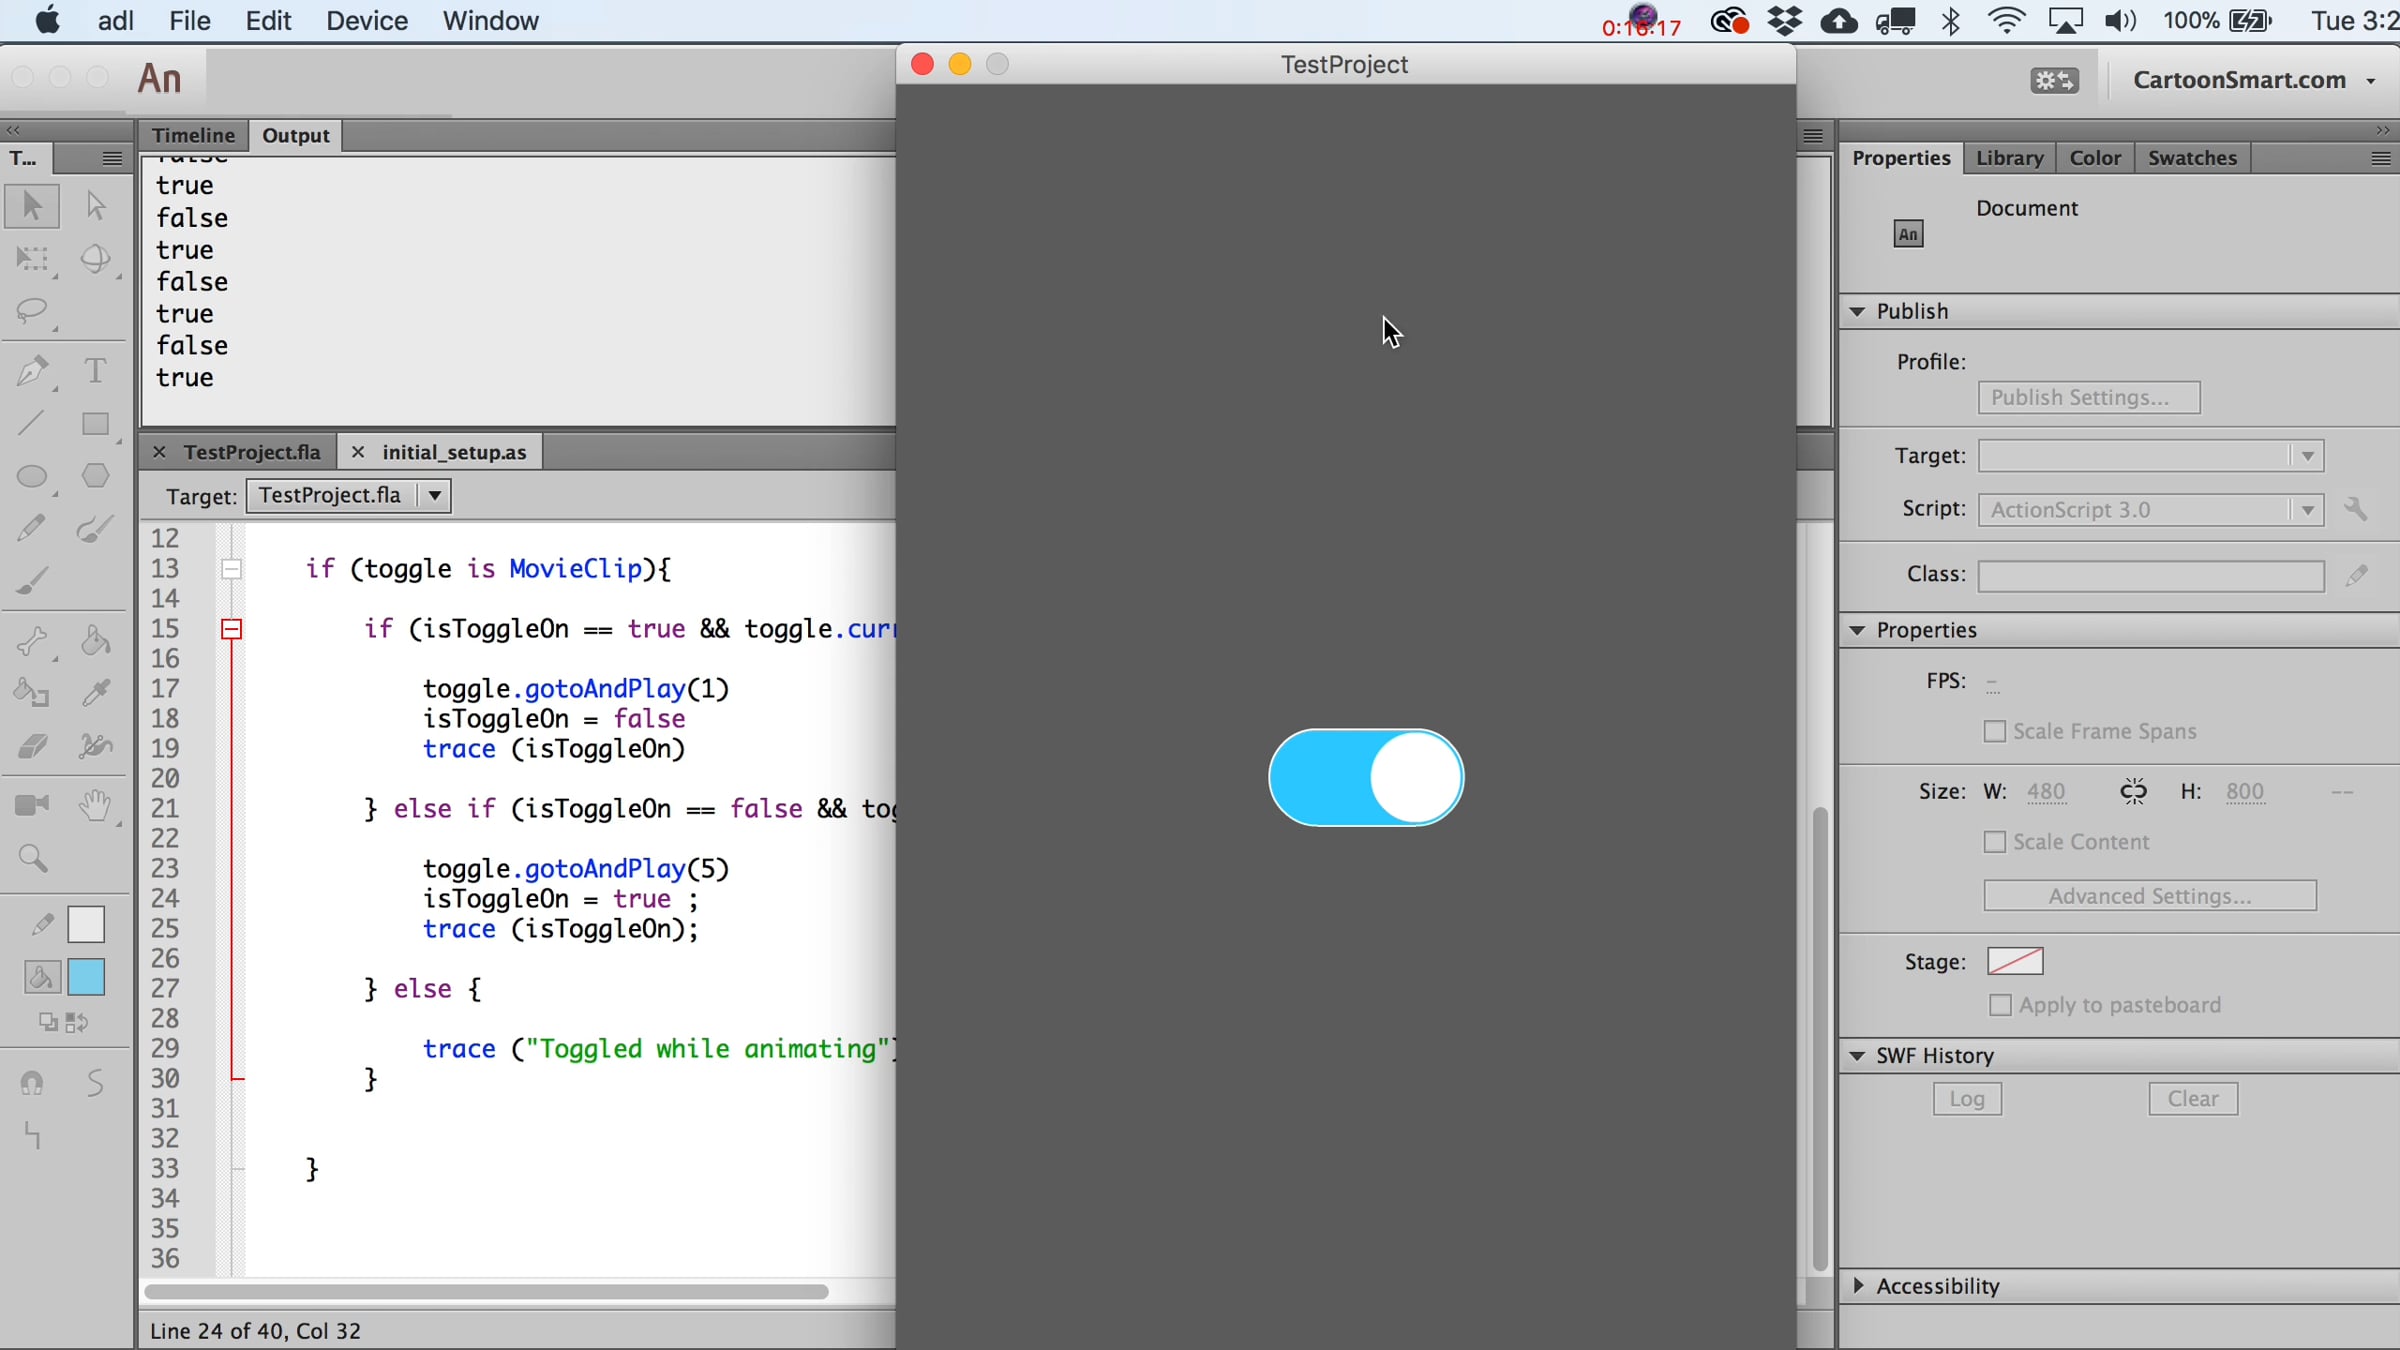Image resolution: width=2400 pixels, height=1350 pixels.
Task: Click the Rectangle tool
Action: tap(95, 424)
